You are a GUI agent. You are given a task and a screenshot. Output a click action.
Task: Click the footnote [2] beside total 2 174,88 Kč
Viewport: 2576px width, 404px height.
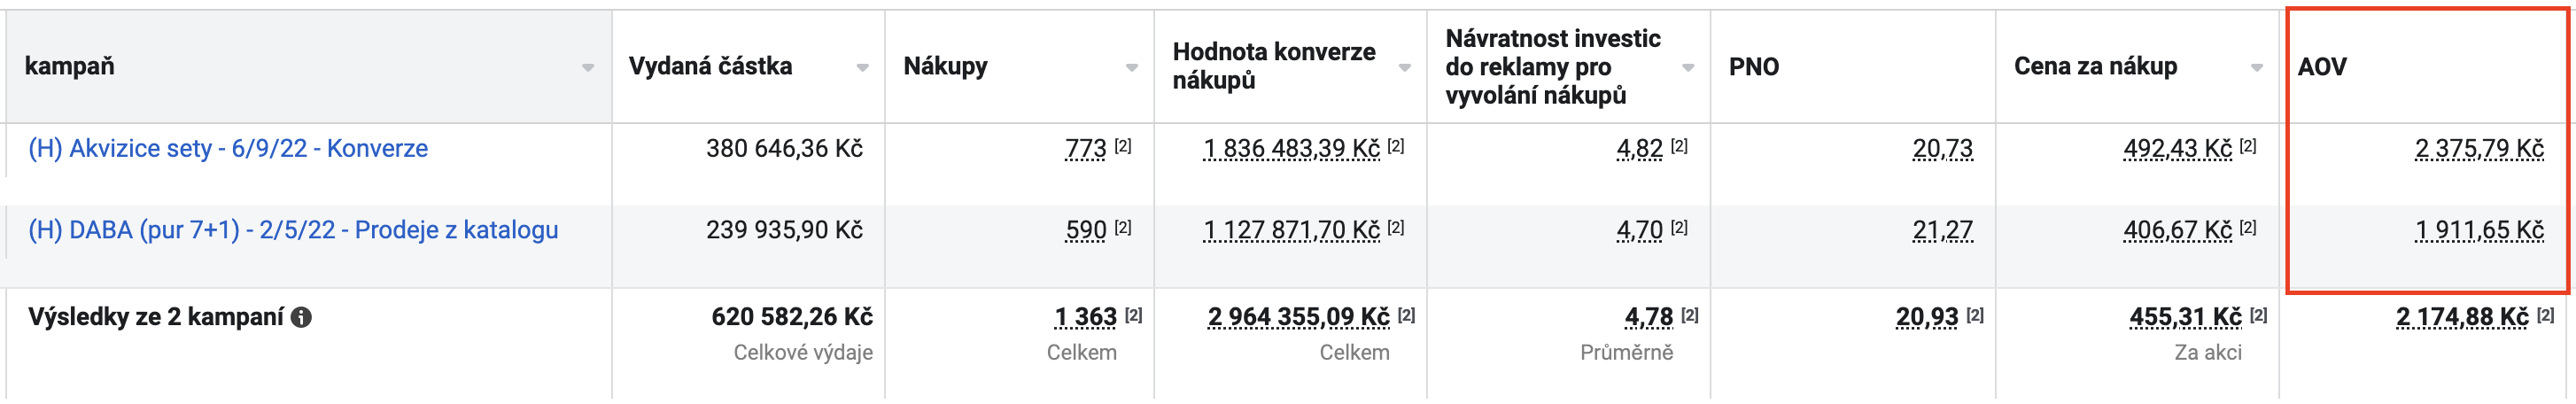[2546, 315]
